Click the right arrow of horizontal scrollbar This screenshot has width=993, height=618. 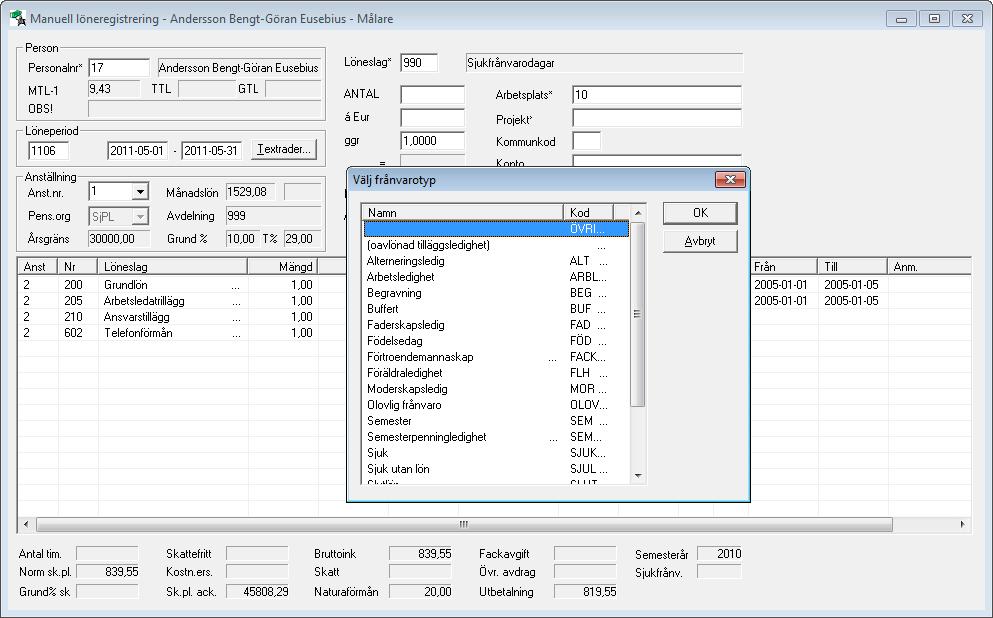[x=963, y=524]
